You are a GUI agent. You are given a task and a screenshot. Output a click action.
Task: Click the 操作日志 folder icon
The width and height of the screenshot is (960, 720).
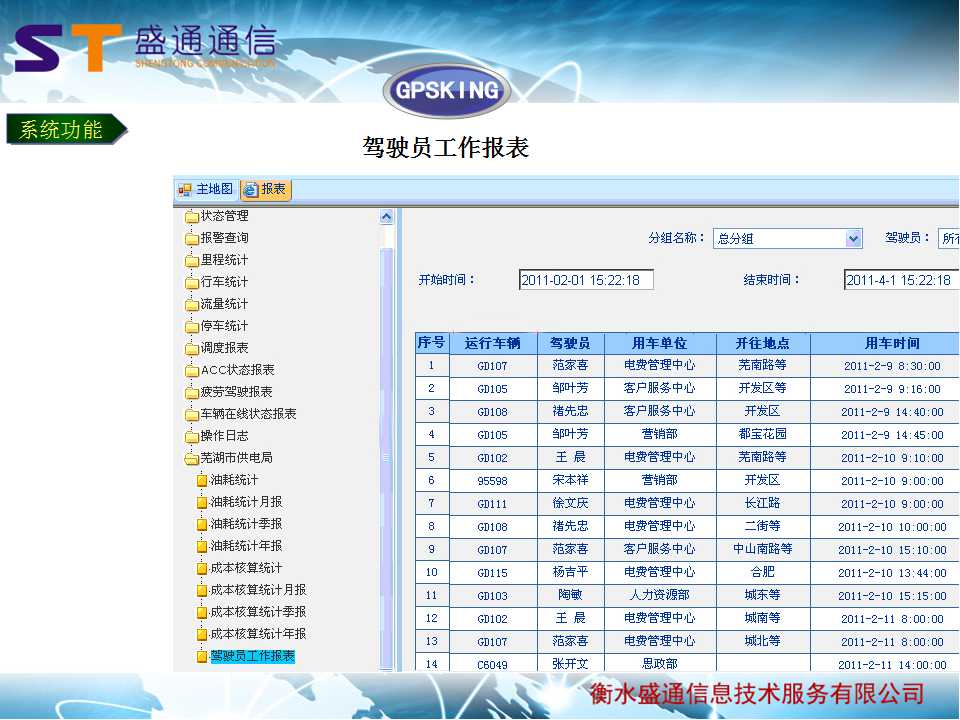(x=192, y=437)
